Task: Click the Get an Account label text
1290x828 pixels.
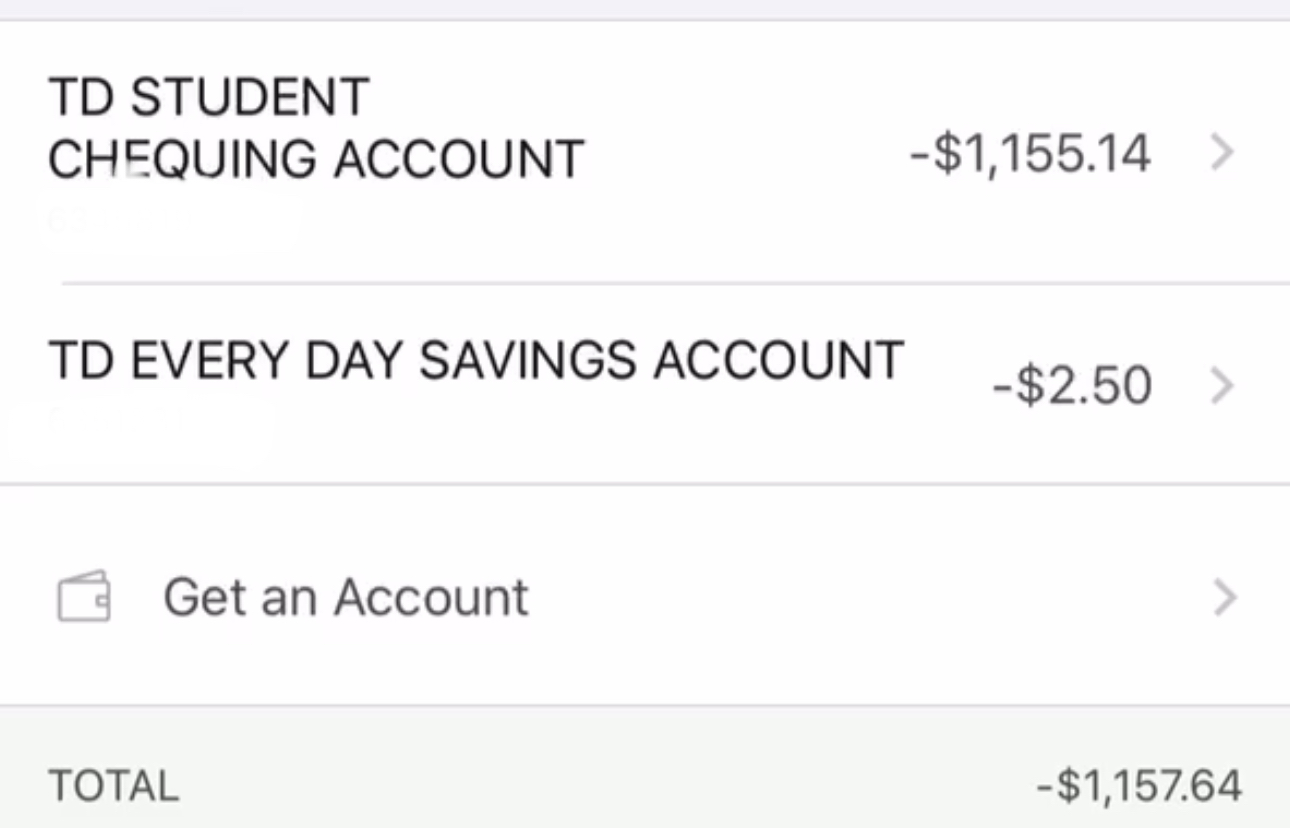Action: click(x=345, y=596)
